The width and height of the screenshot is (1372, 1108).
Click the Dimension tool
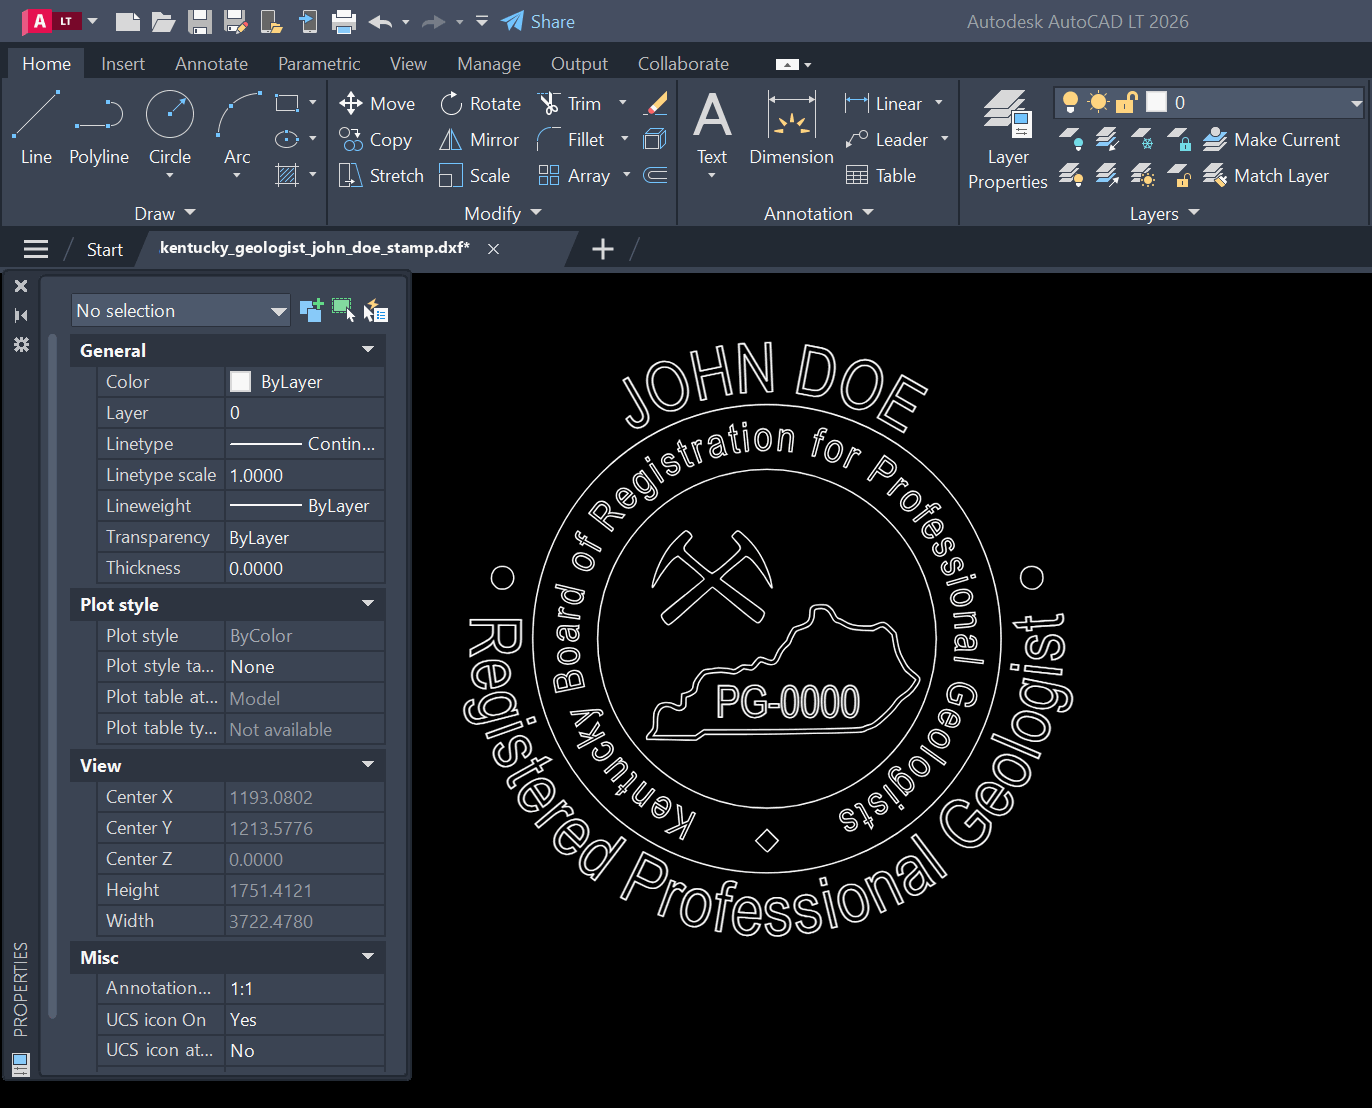(x=791, y=128)
